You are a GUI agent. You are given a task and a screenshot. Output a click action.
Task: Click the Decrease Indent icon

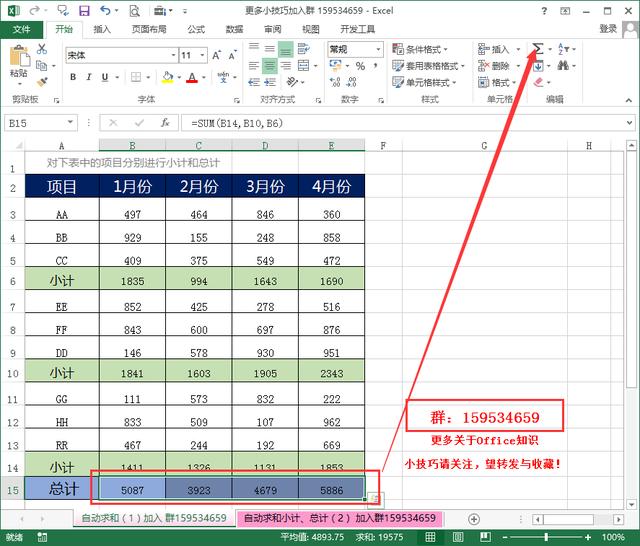click(x=254, y=82)
